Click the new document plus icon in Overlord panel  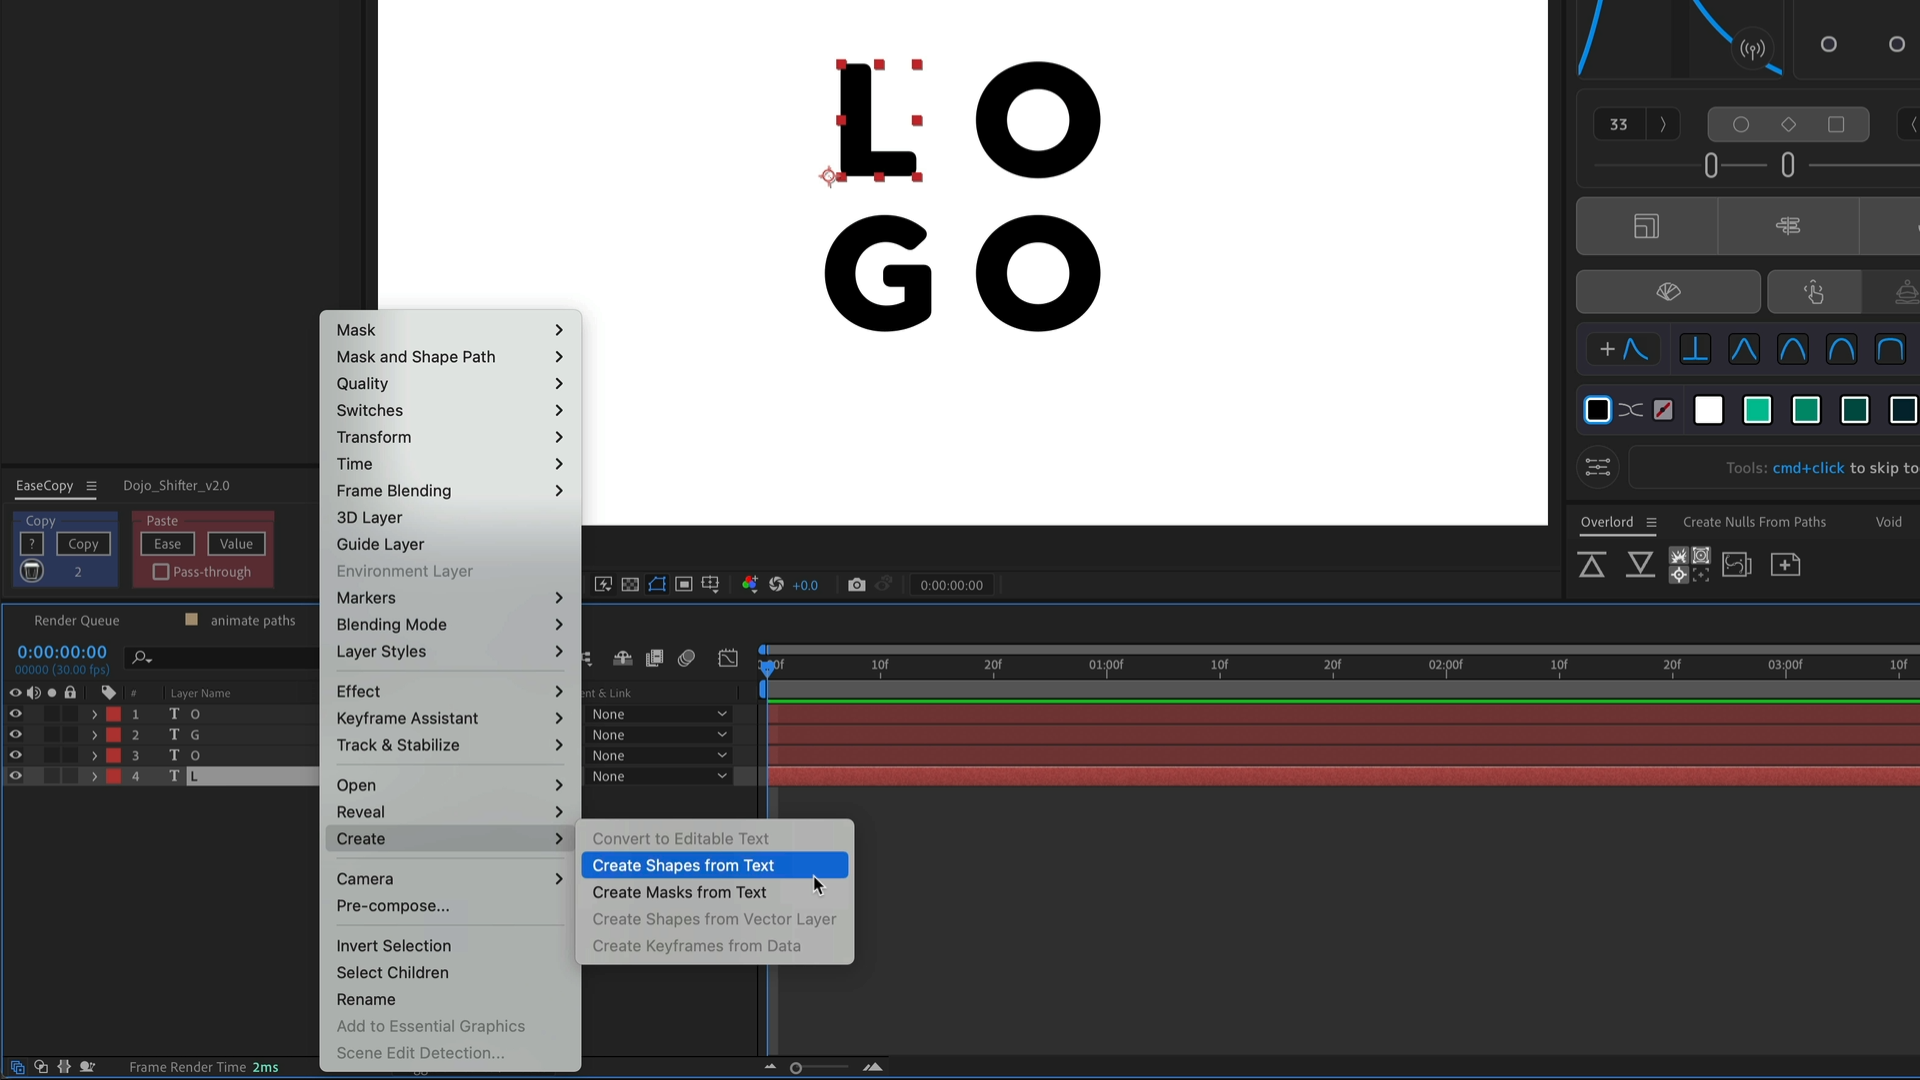point(1787,565)
